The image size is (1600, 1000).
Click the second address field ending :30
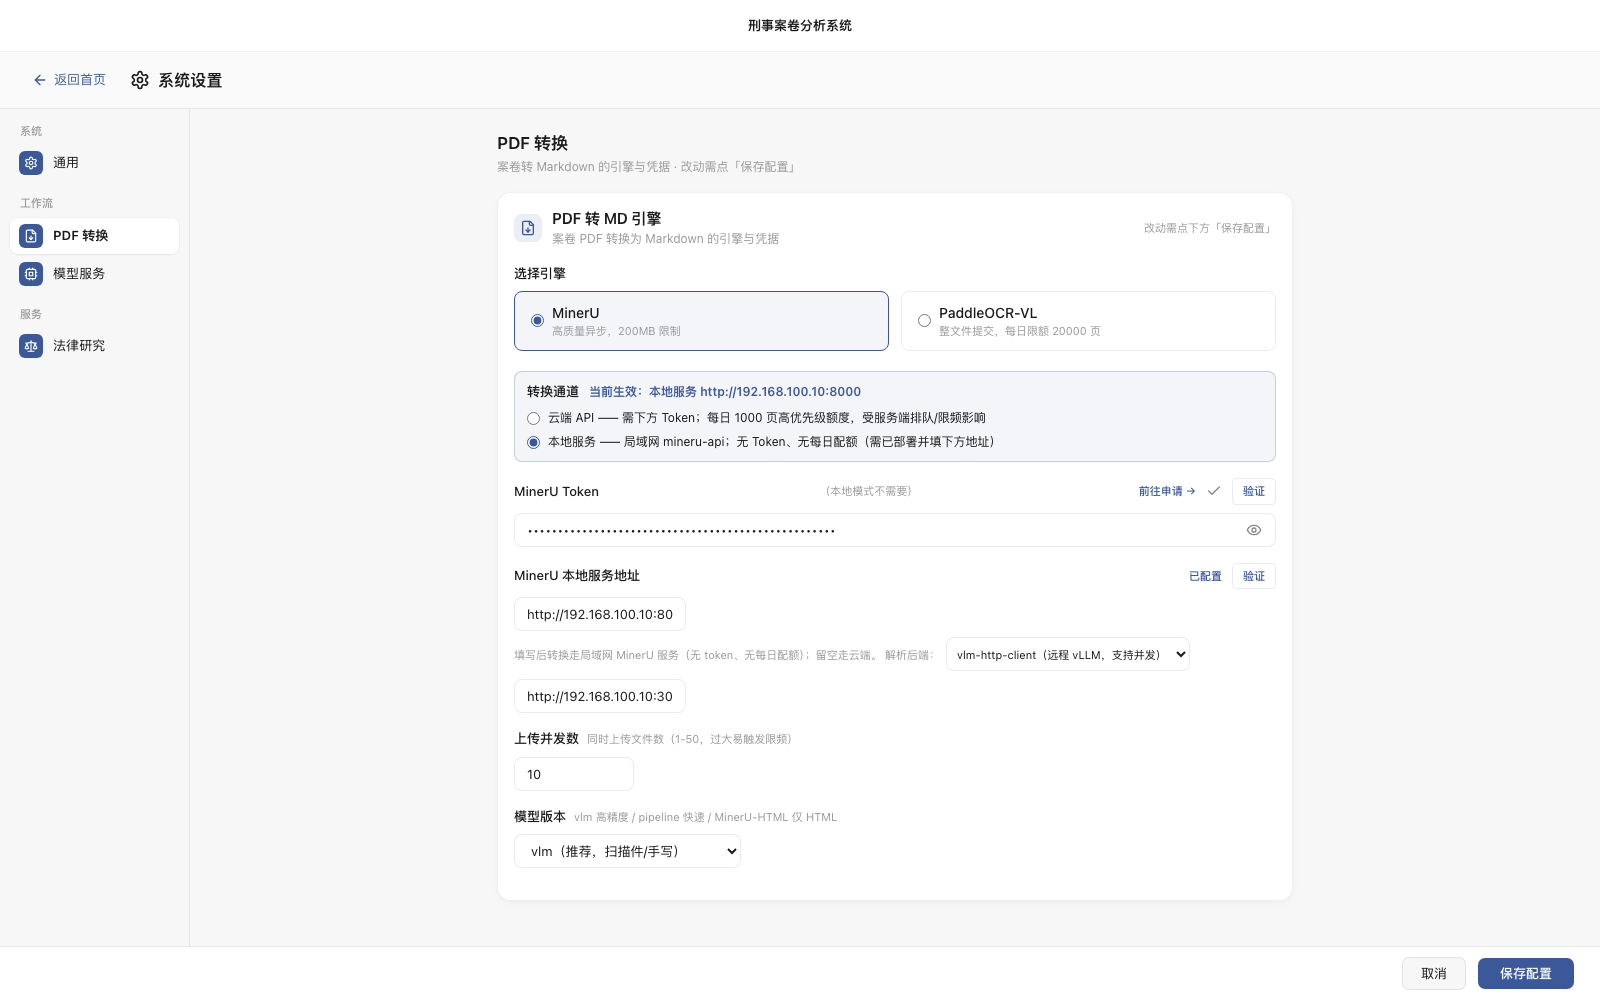(x=600, y=696)
